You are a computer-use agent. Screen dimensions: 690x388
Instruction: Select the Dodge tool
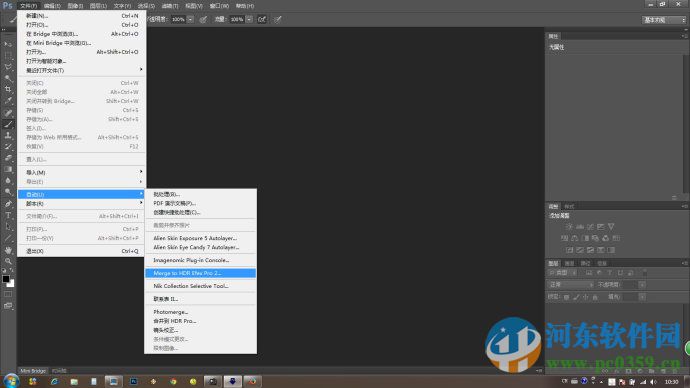click(8, 192)
